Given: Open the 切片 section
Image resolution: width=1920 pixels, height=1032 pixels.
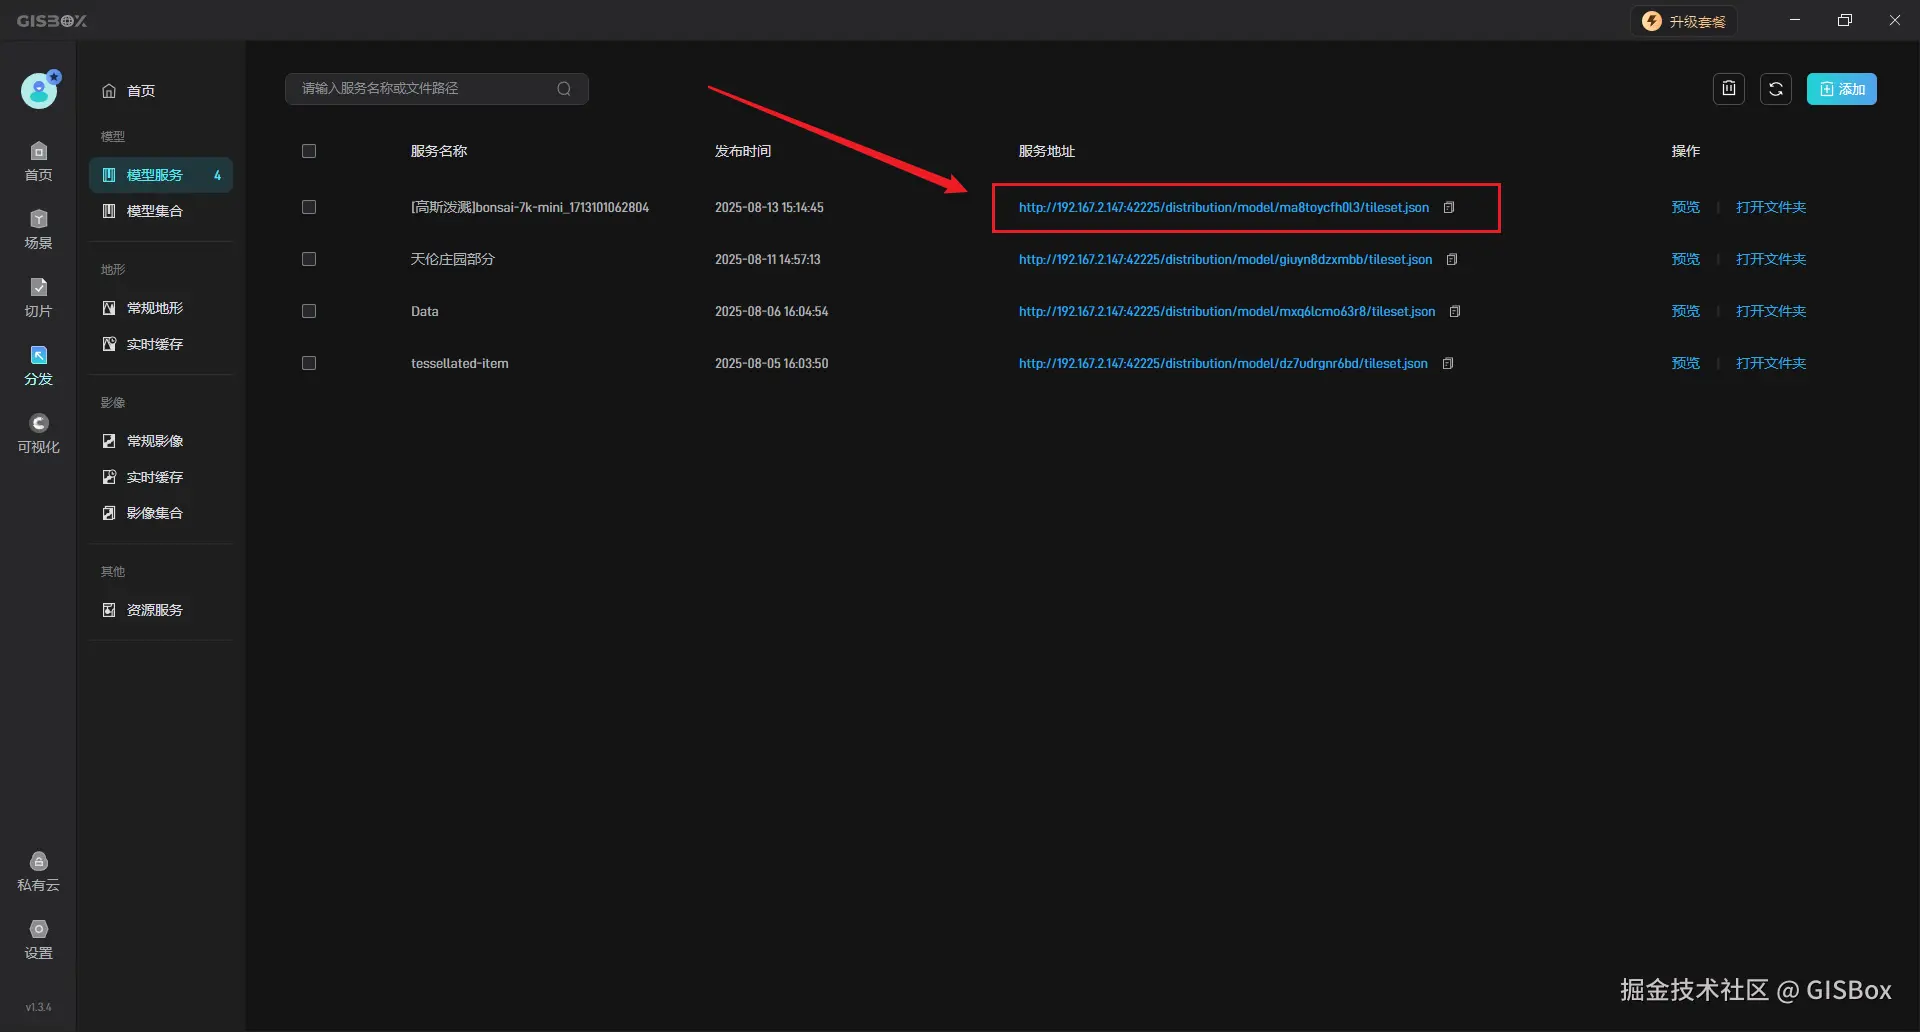Looking at the screenshot, I should pyautogui.click(x=39, y=297).
